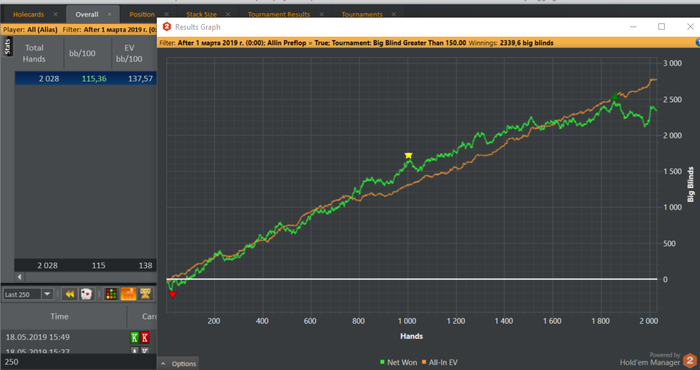Screen dimensions: 700x370
Task: Switch to the Holecards tab
Action: pyautogui.click(x=28, y=14)
